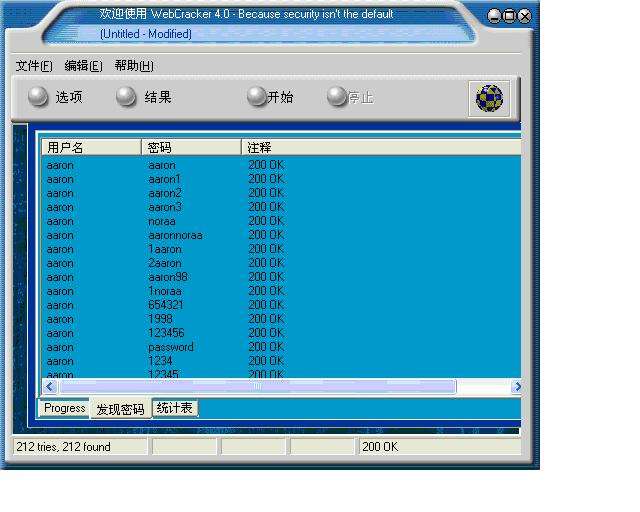Switch to the 统计表 tab
Image resolution: width=640 pixels, height=512 pixels.
click(175, 408)
